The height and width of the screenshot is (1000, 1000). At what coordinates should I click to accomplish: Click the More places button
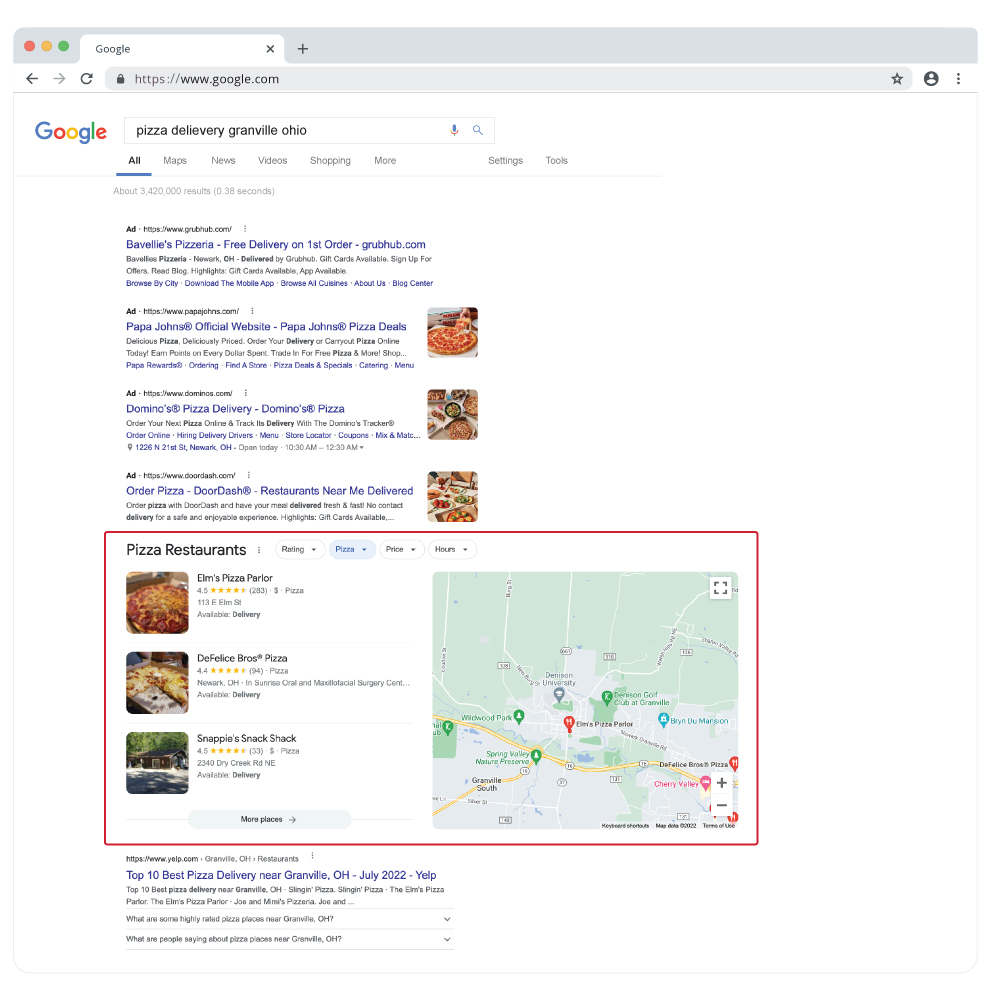pos(269,820)
